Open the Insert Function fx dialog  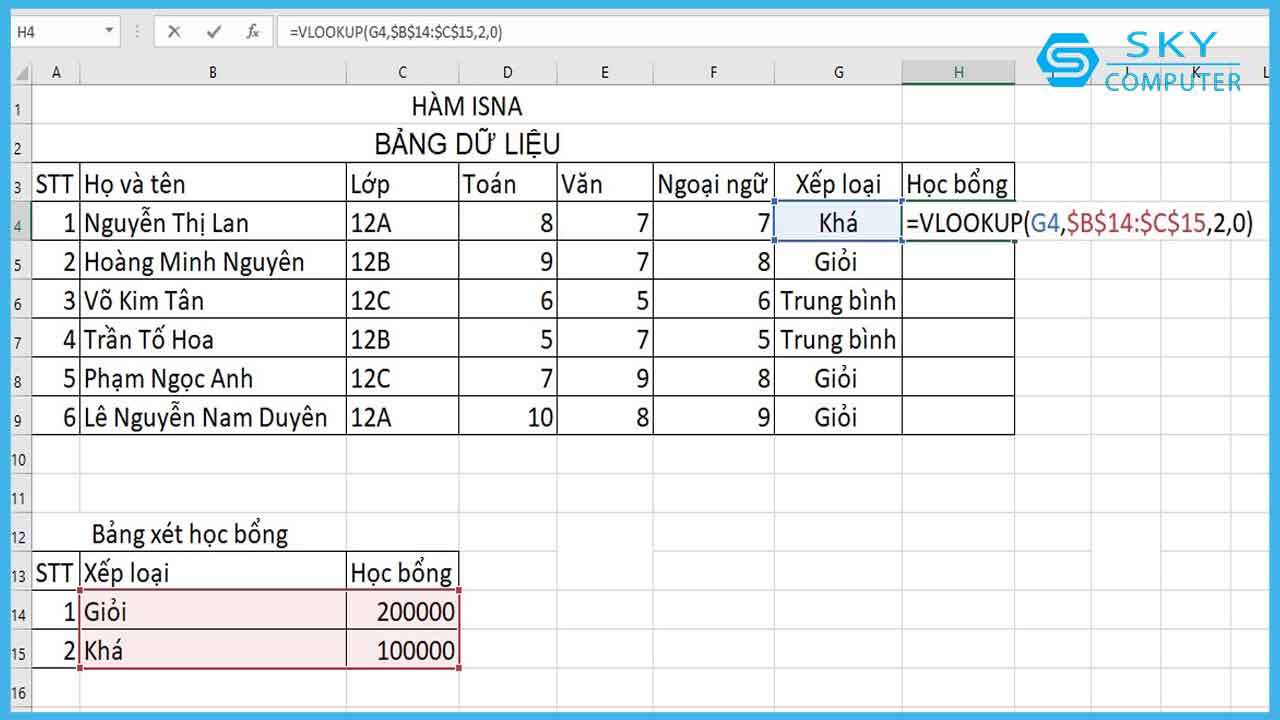click(253, 32)
